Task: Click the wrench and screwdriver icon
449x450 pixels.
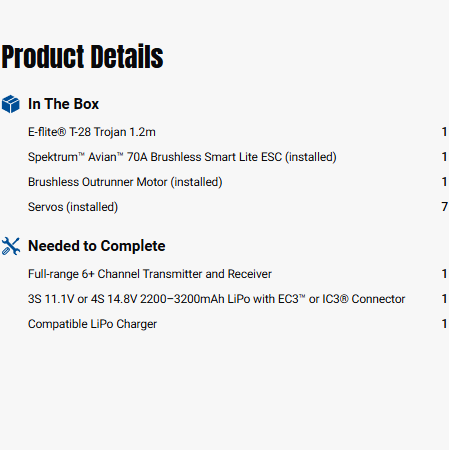Action: point(11,246)
